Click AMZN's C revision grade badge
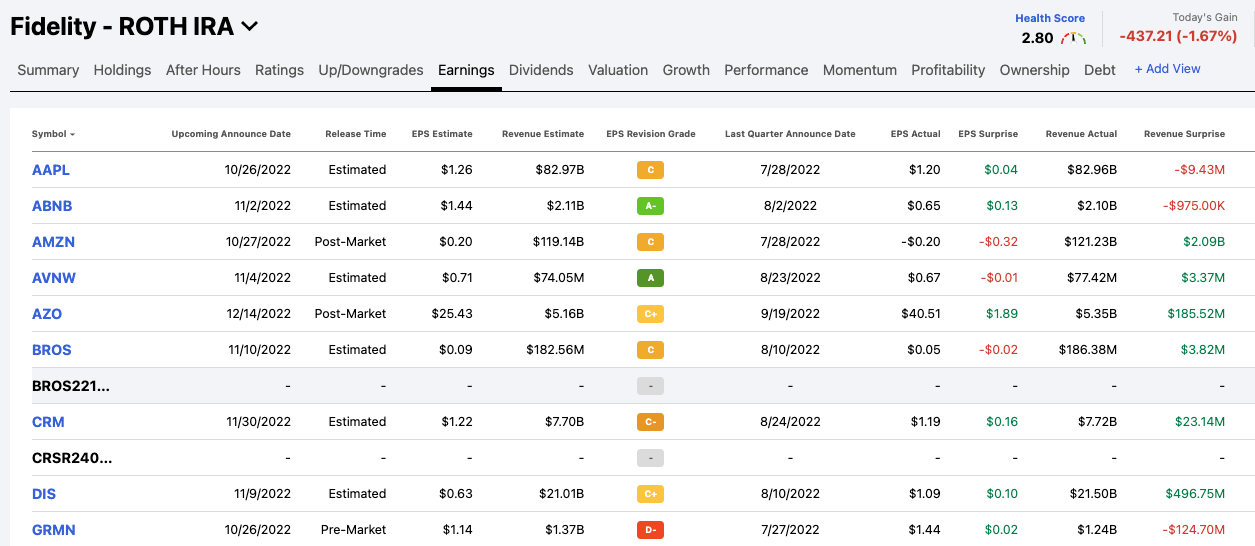 pyautogui.click(x=650, y=242)
